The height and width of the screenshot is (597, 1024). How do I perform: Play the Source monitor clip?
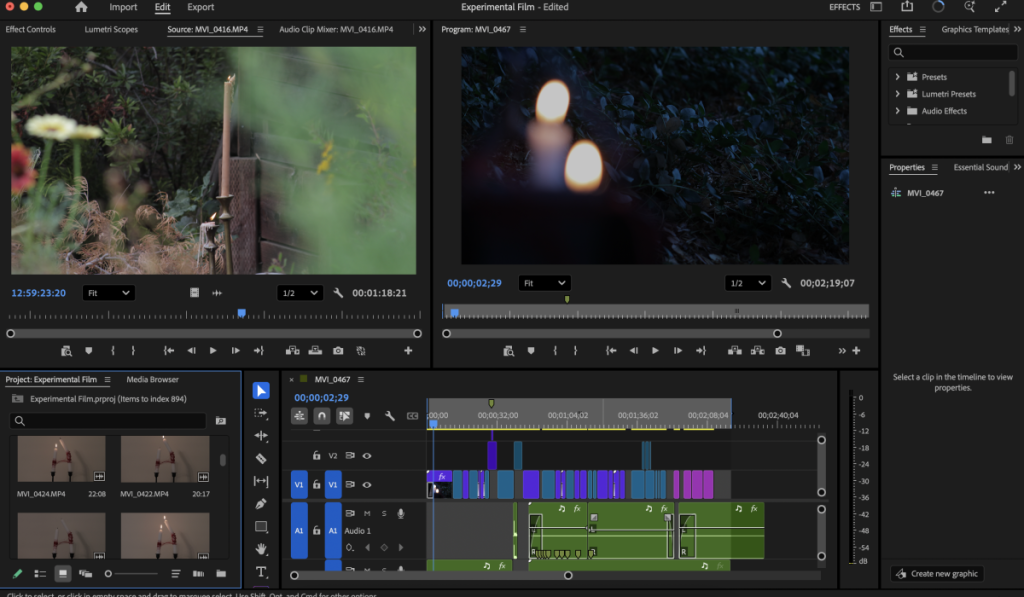tap(213, 351)
